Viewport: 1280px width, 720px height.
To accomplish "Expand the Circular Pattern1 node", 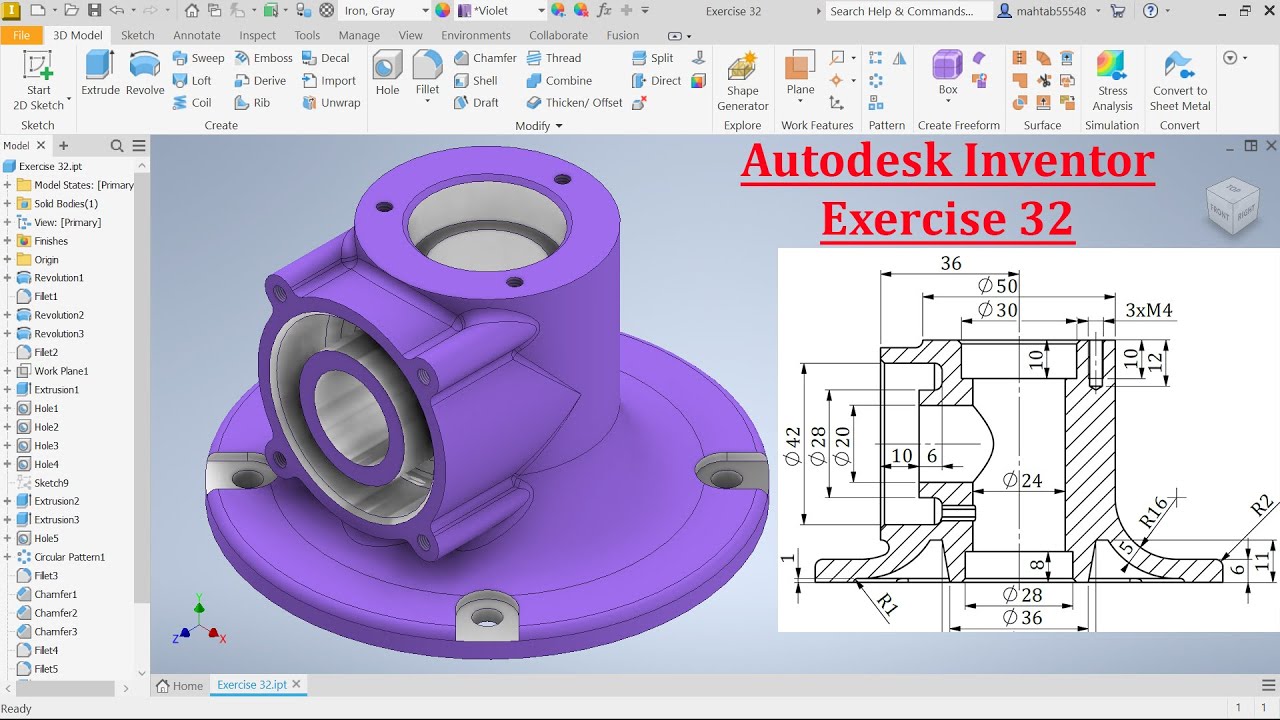I will tap(7, 557).
